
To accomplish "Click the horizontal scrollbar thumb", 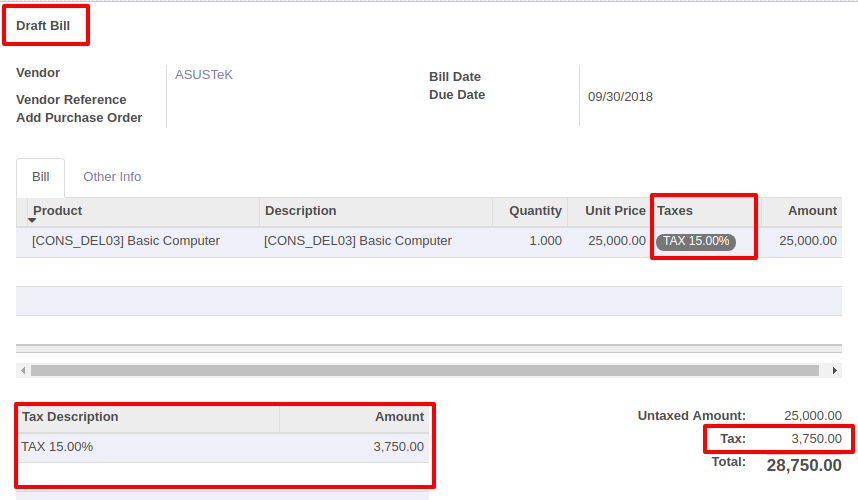I will click(x=425, y=370).
